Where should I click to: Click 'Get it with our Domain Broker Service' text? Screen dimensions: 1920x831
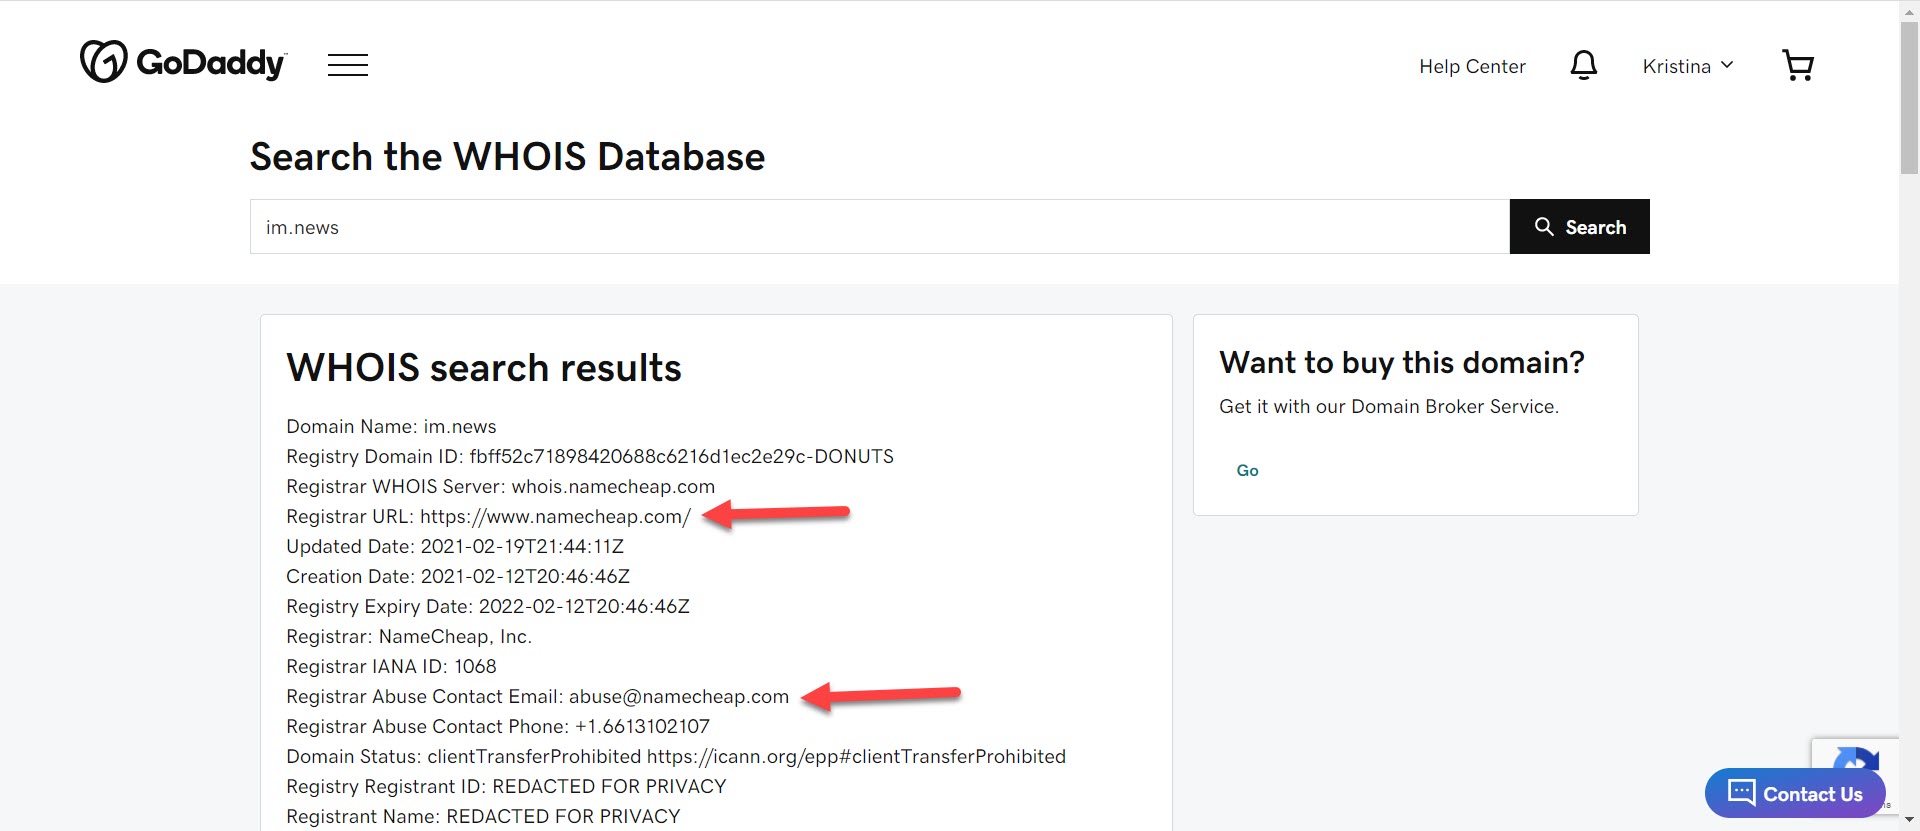pos(1389,406)
